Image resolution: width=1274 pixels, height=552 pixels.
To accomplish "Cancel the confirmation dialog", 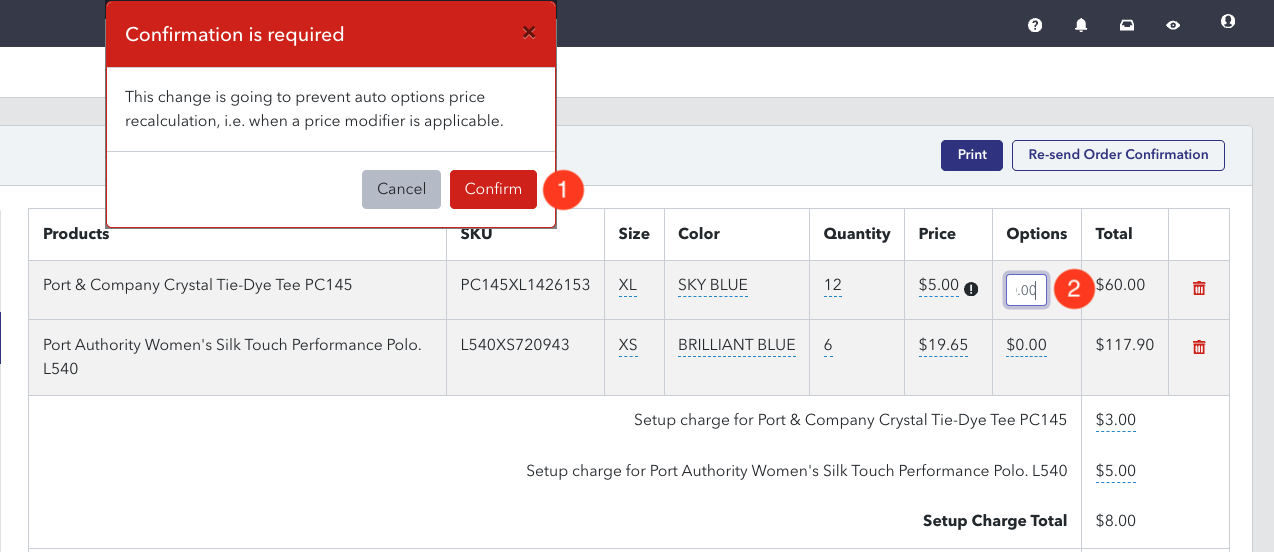I will [401, 189].
